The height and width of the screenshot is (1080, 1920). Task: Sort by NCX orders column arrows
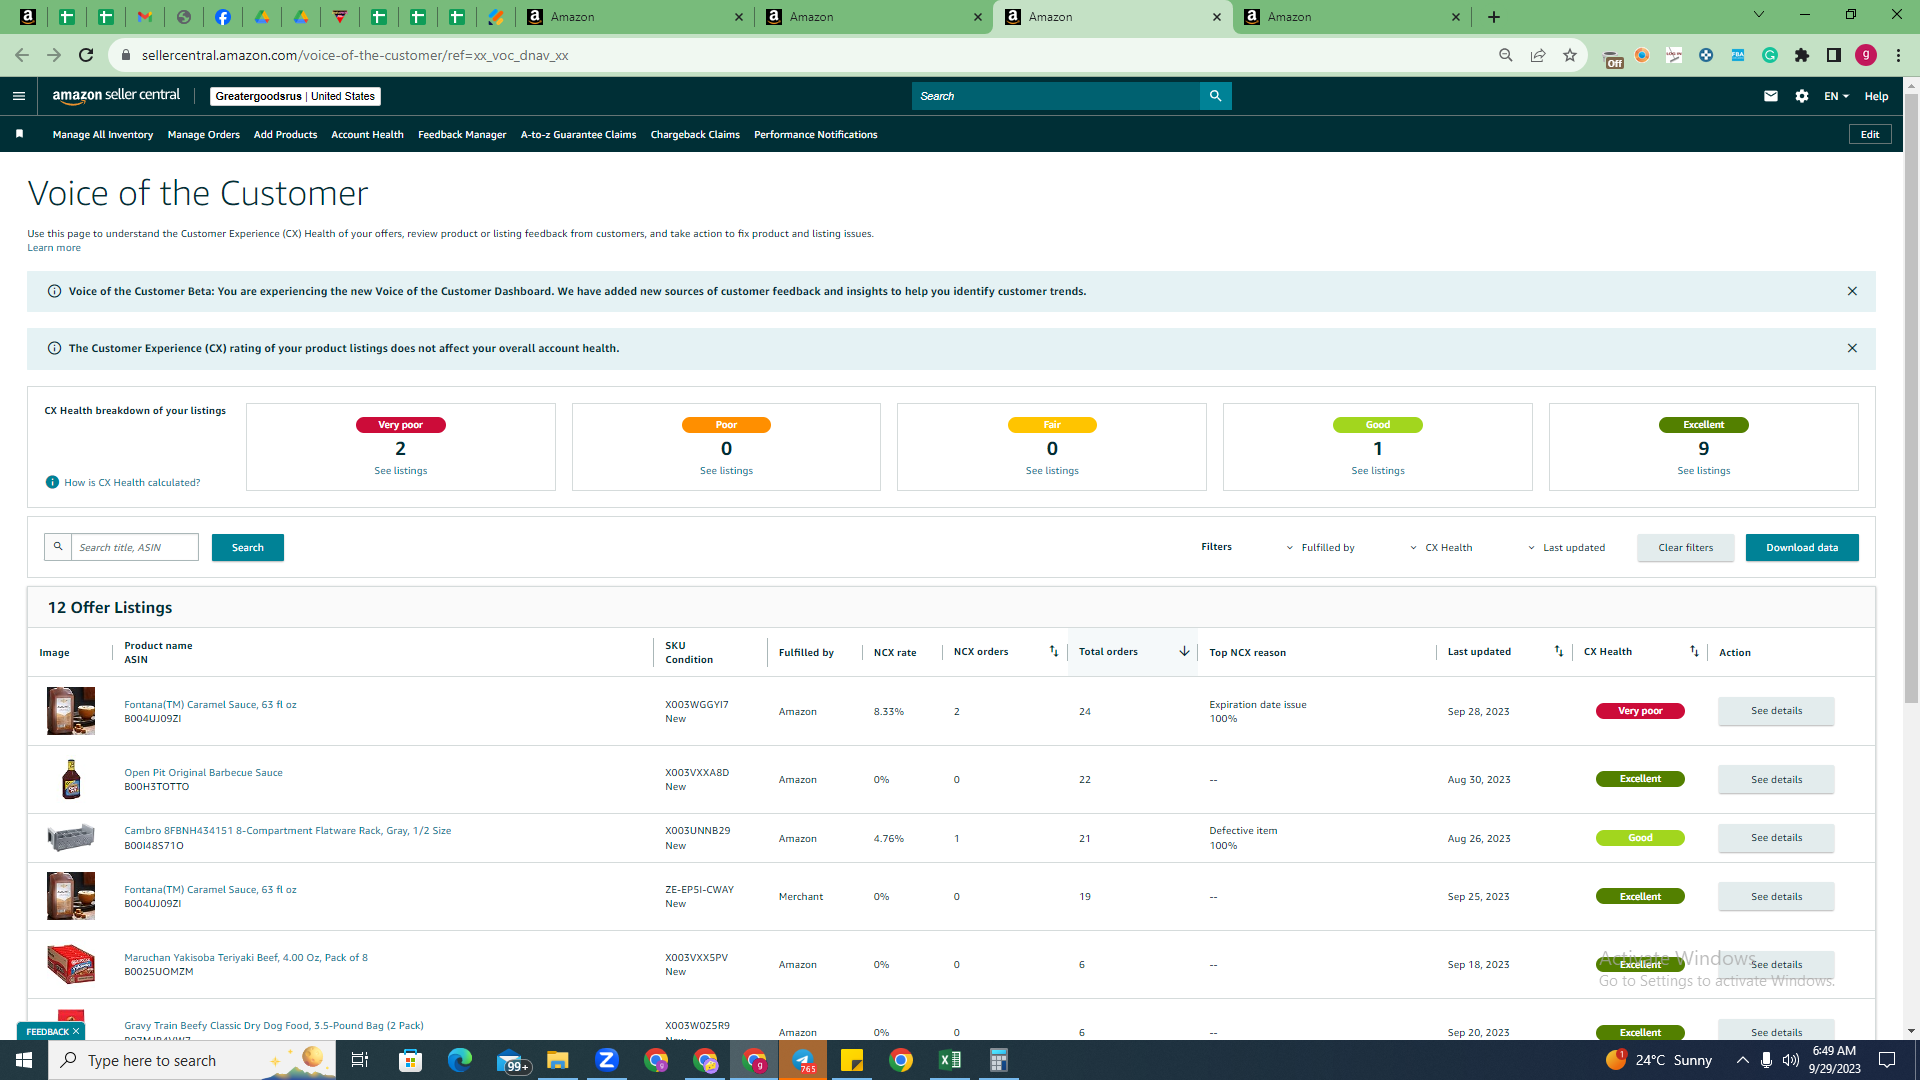tap(1053, 651)
